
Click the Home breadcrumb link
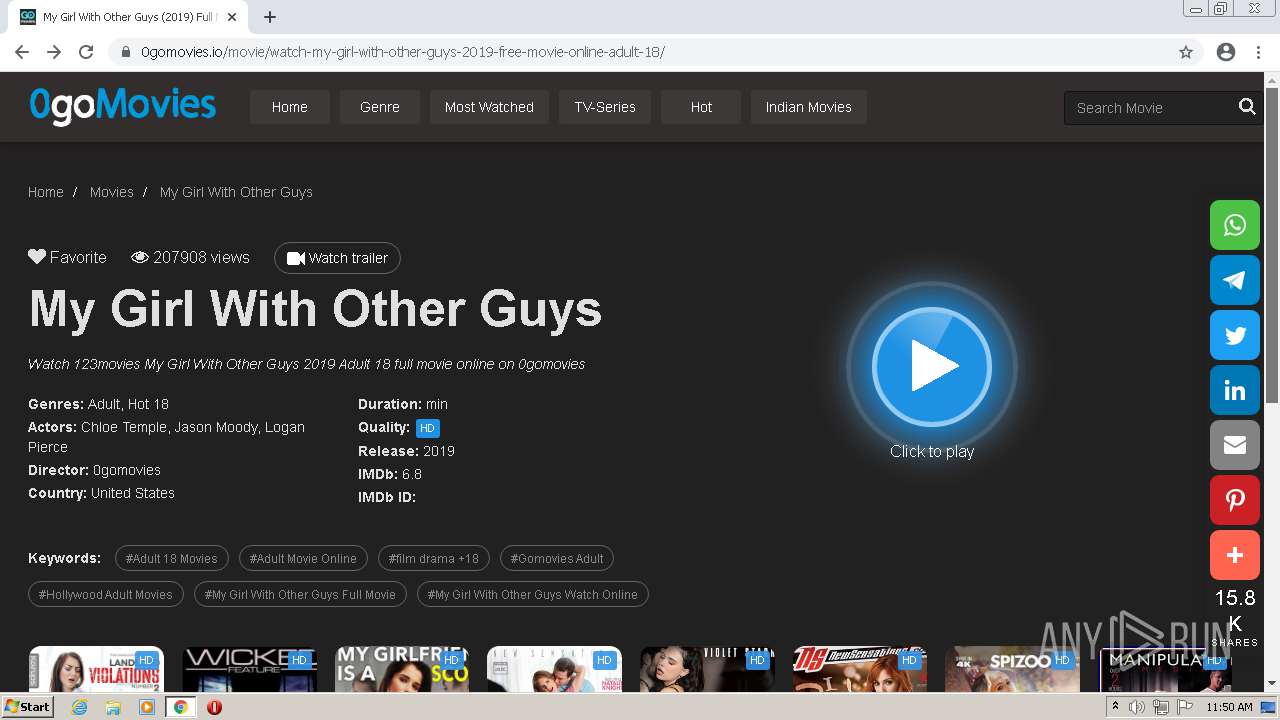coord(46,192)
